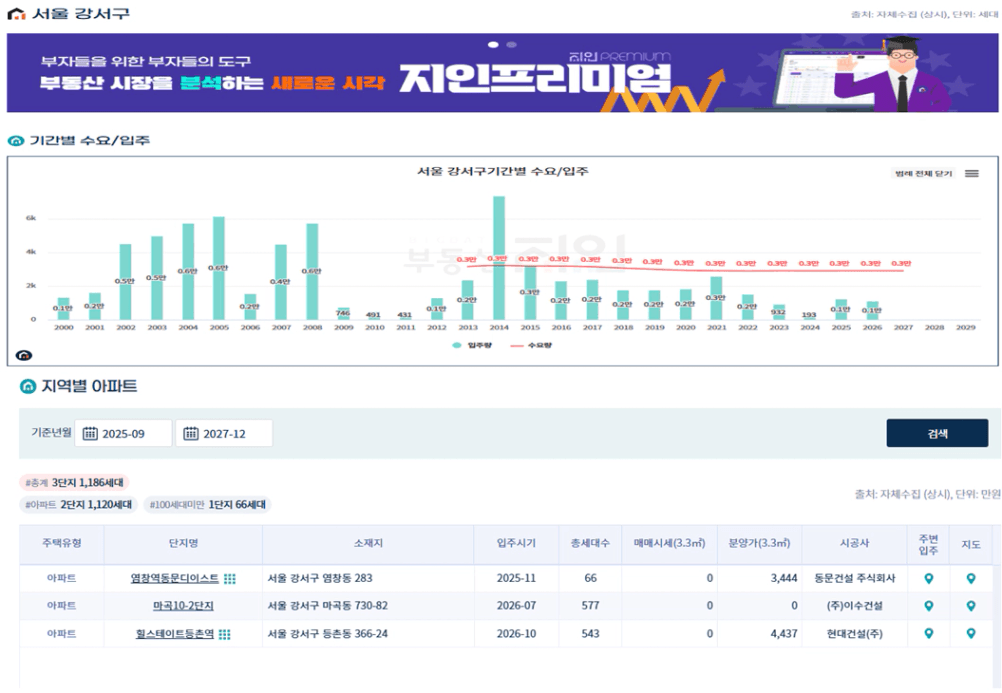Click 주변입주 pin for 마곡10-2단지 row

(x=929, y=606)
